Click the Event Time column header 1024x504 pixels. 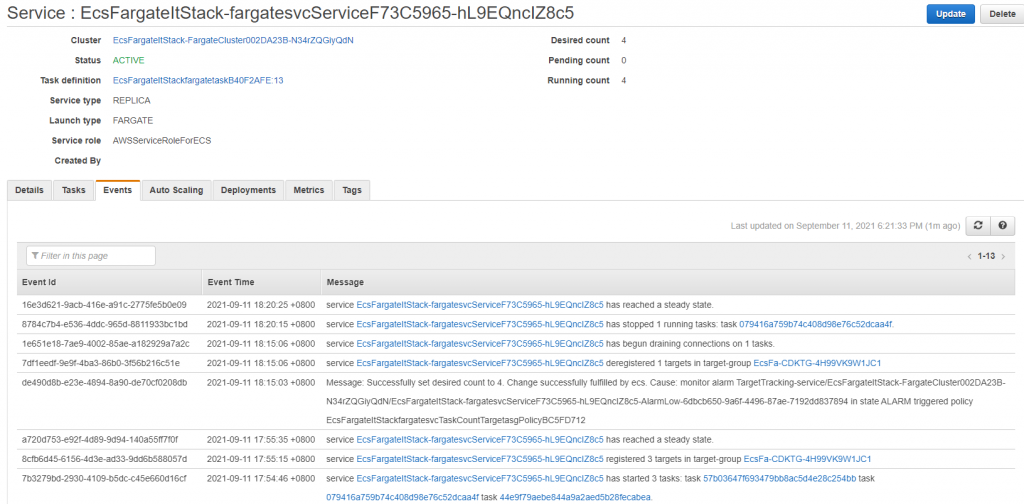click(261, 282)
